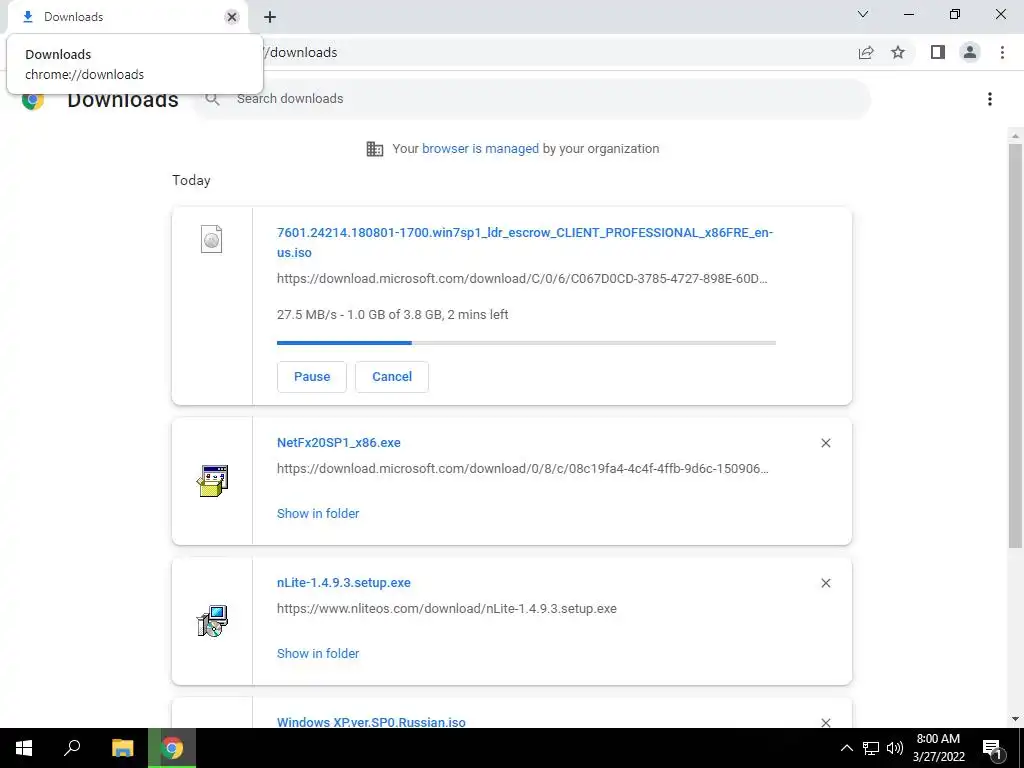Open network status tray icon
The height and width of the screenshot is (768, 1024).
click(x=871, y=748)
